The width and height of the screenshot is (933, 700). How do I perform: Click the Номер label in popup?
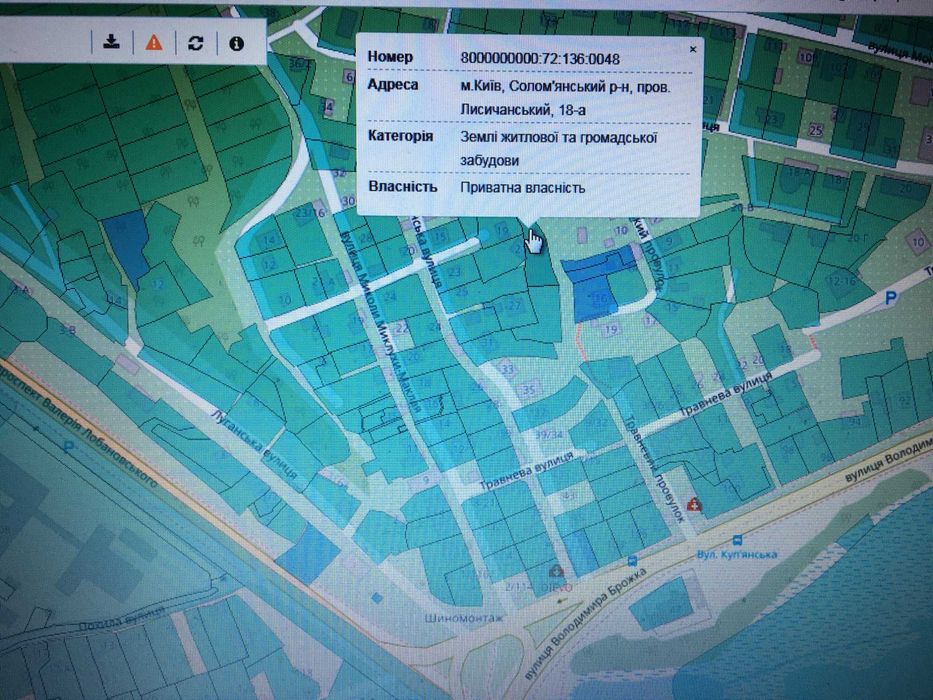[390, 57]
